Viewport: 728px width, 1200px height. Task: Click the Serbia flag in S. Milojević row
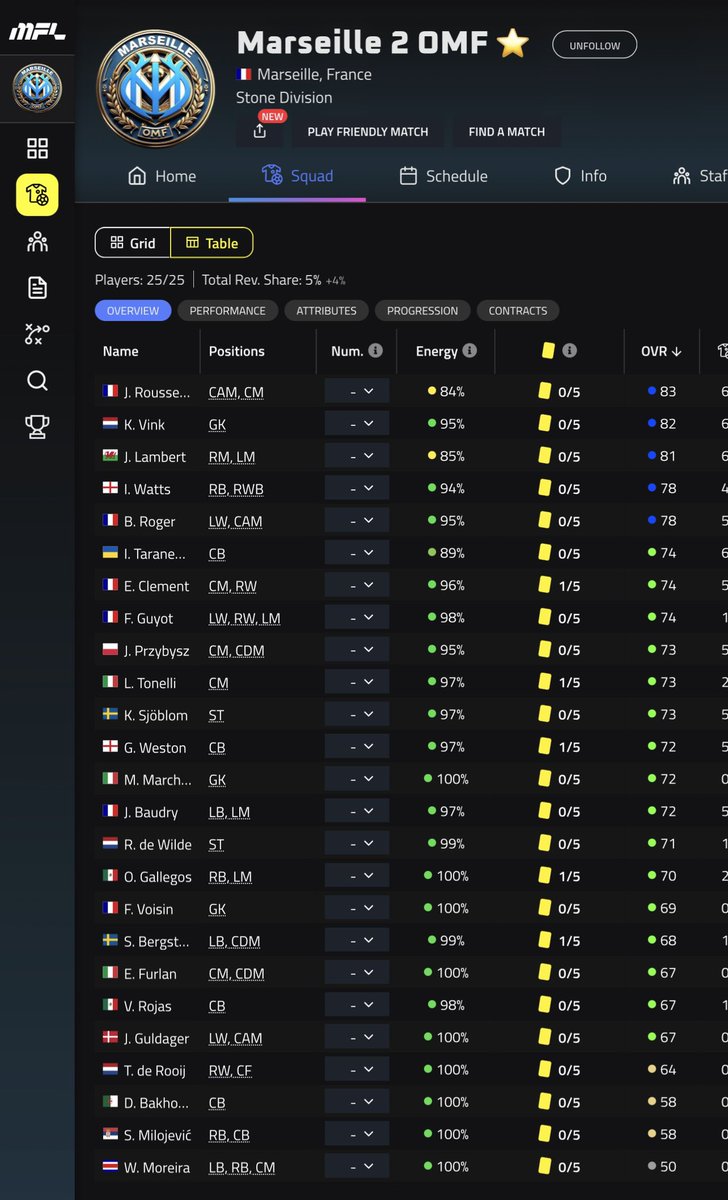[110, 1134]
